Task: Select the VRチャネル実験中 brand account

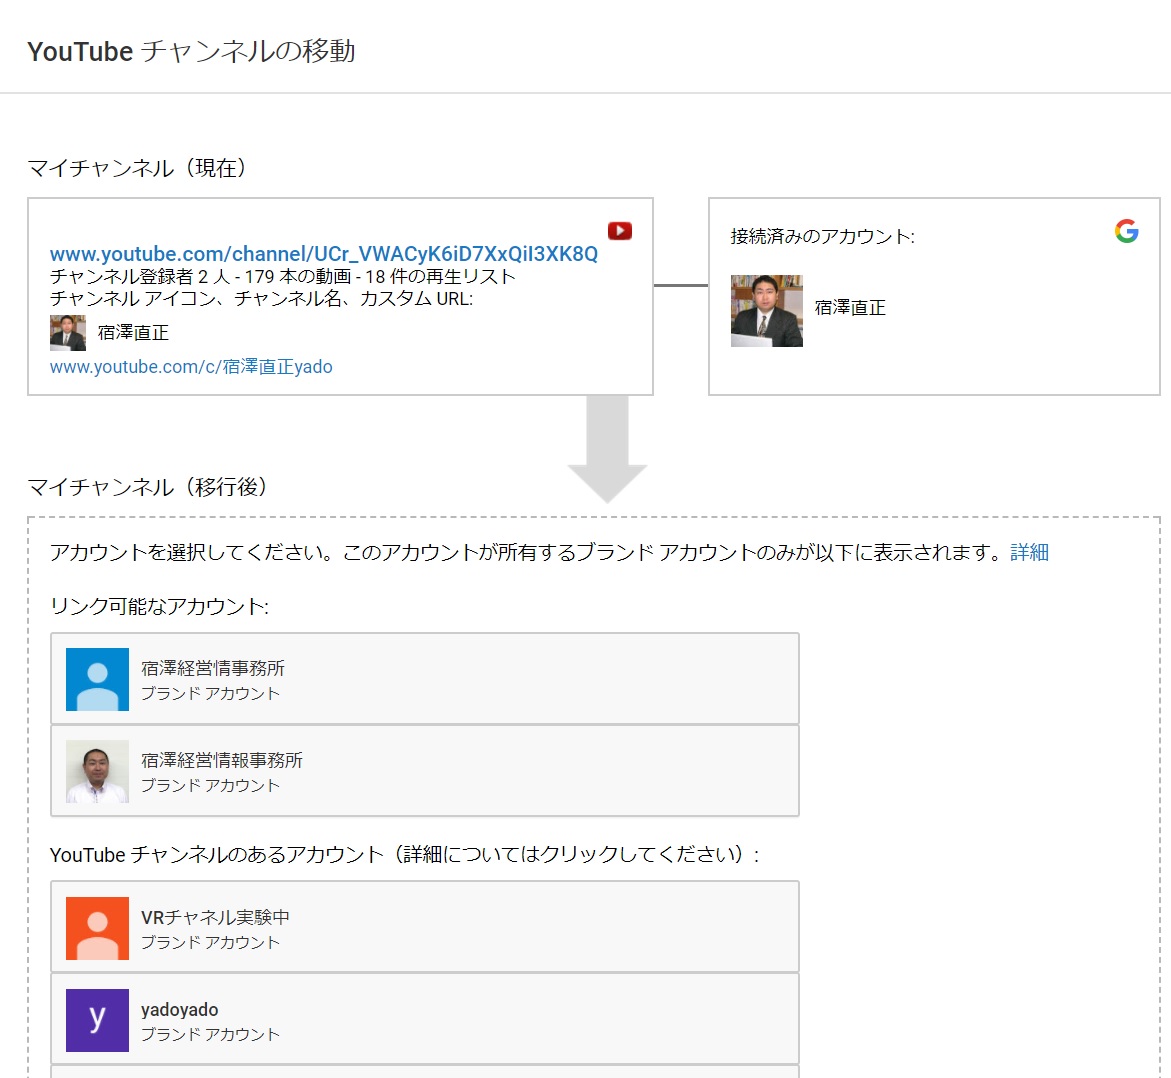Action: click(425, 927)
